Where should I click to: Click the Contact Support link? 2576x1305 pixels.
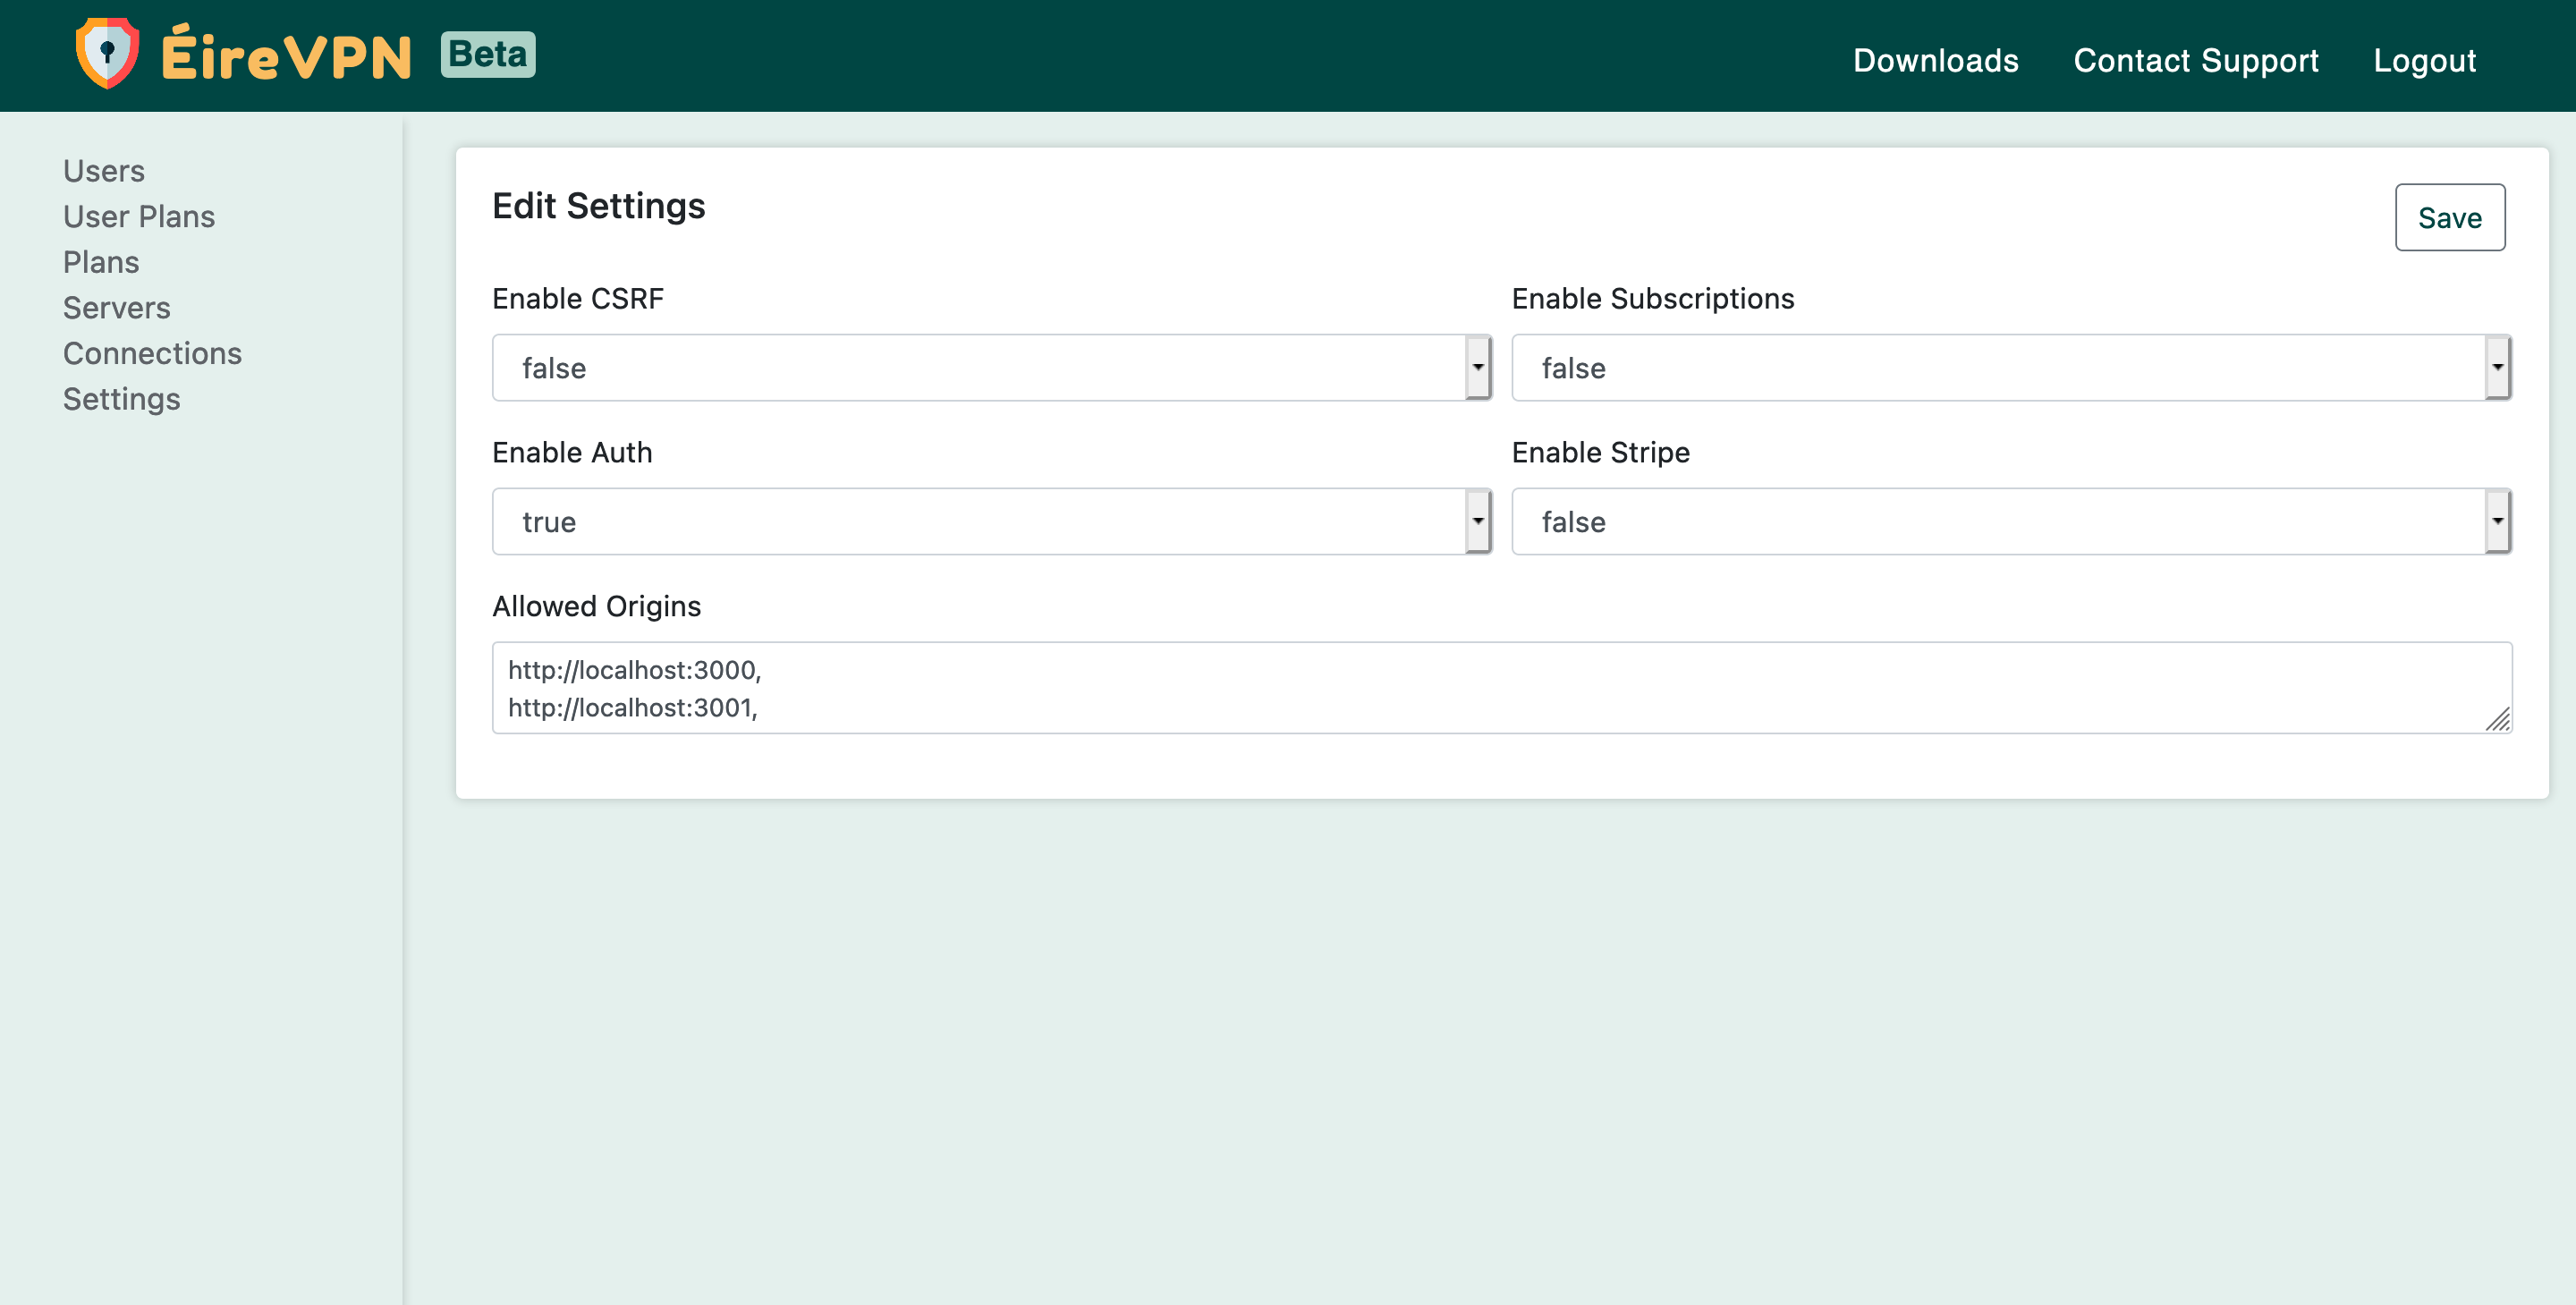(x=2197, y=60)
